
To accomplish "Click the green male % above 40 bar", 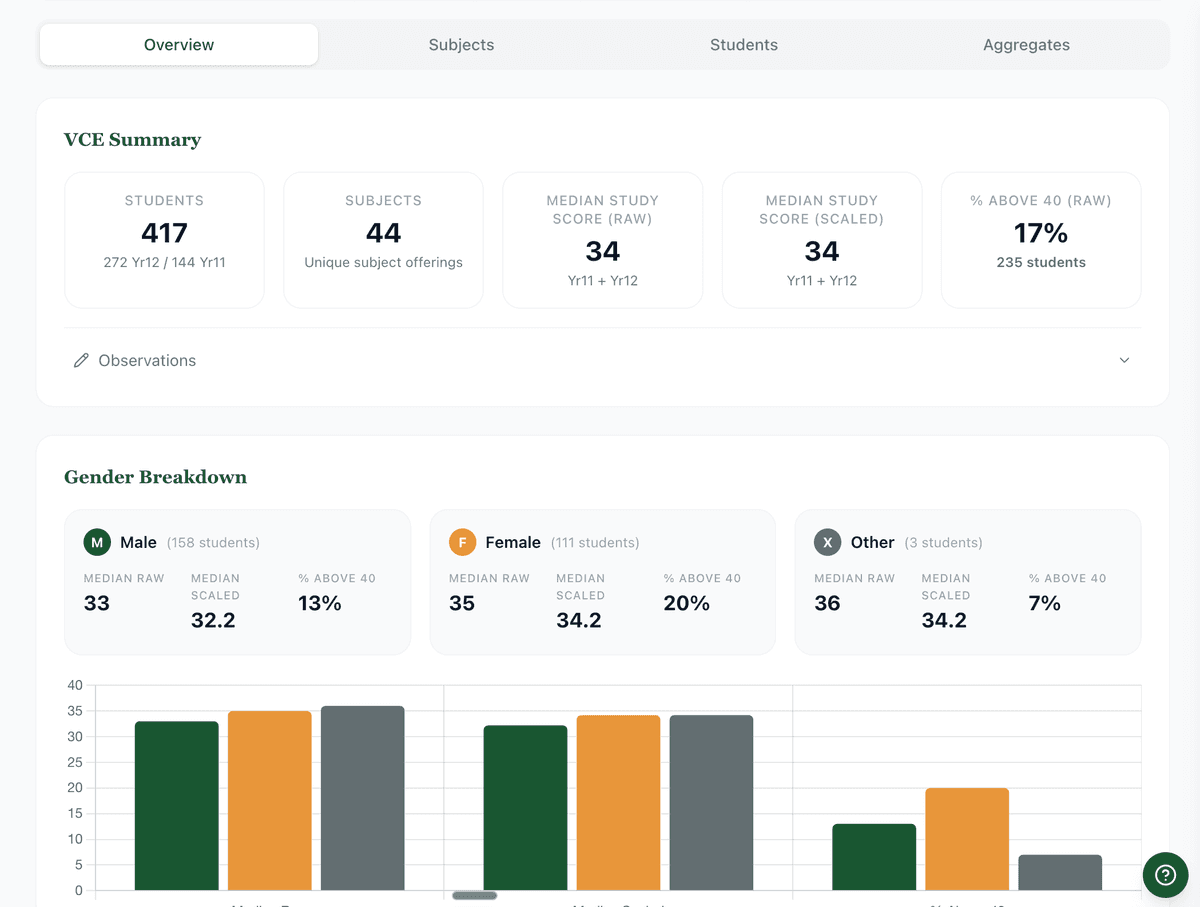I will [874, 857].
